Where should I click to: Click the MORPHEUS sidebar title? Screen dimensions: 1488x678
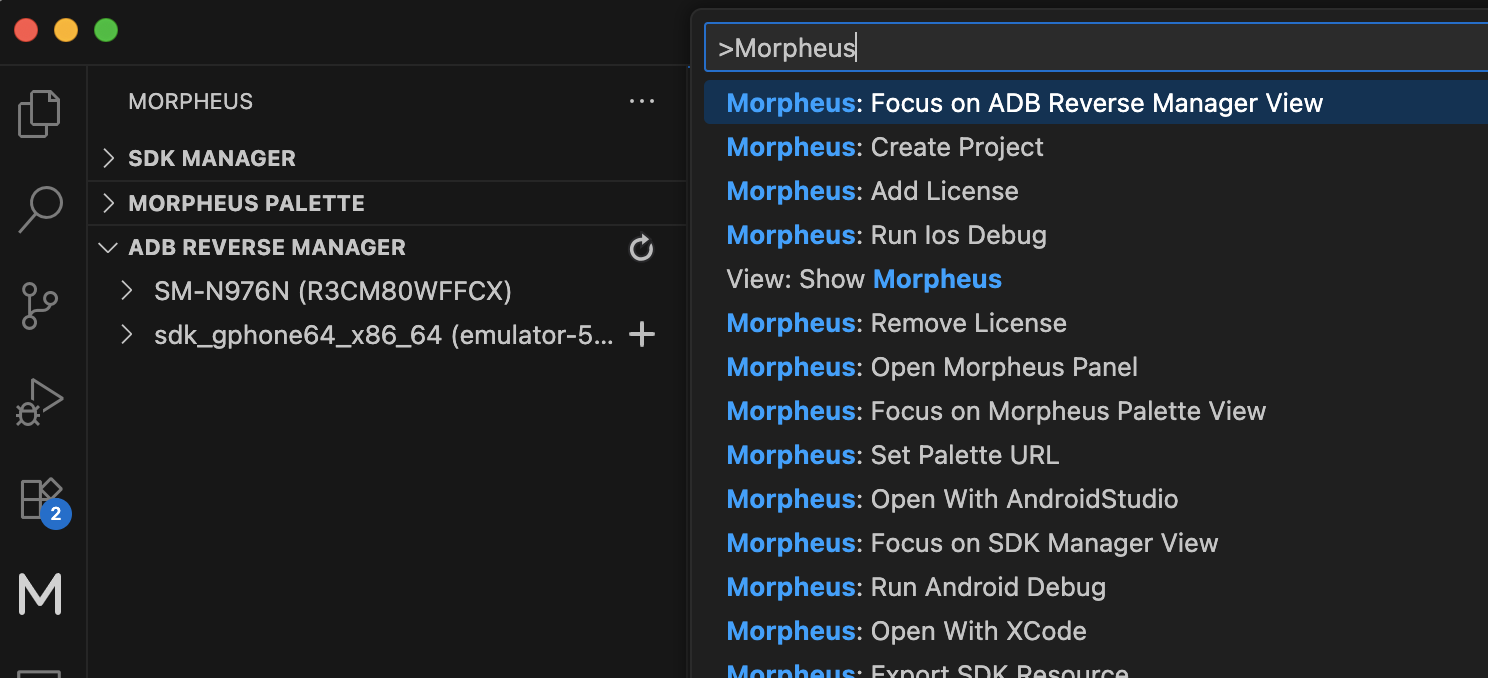click(191, 102)
